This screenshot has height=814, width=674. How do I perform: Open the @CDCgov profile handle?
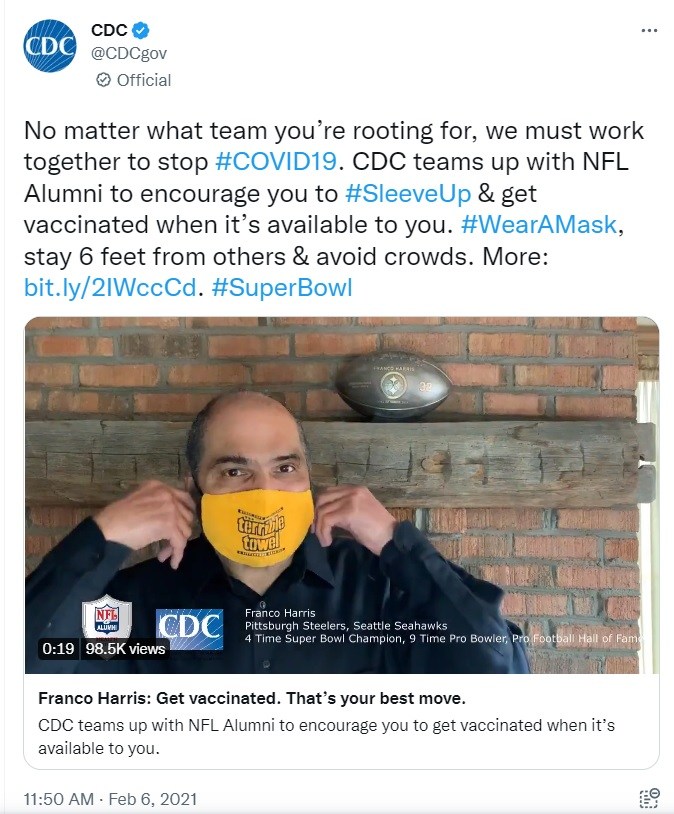(131, 54)
